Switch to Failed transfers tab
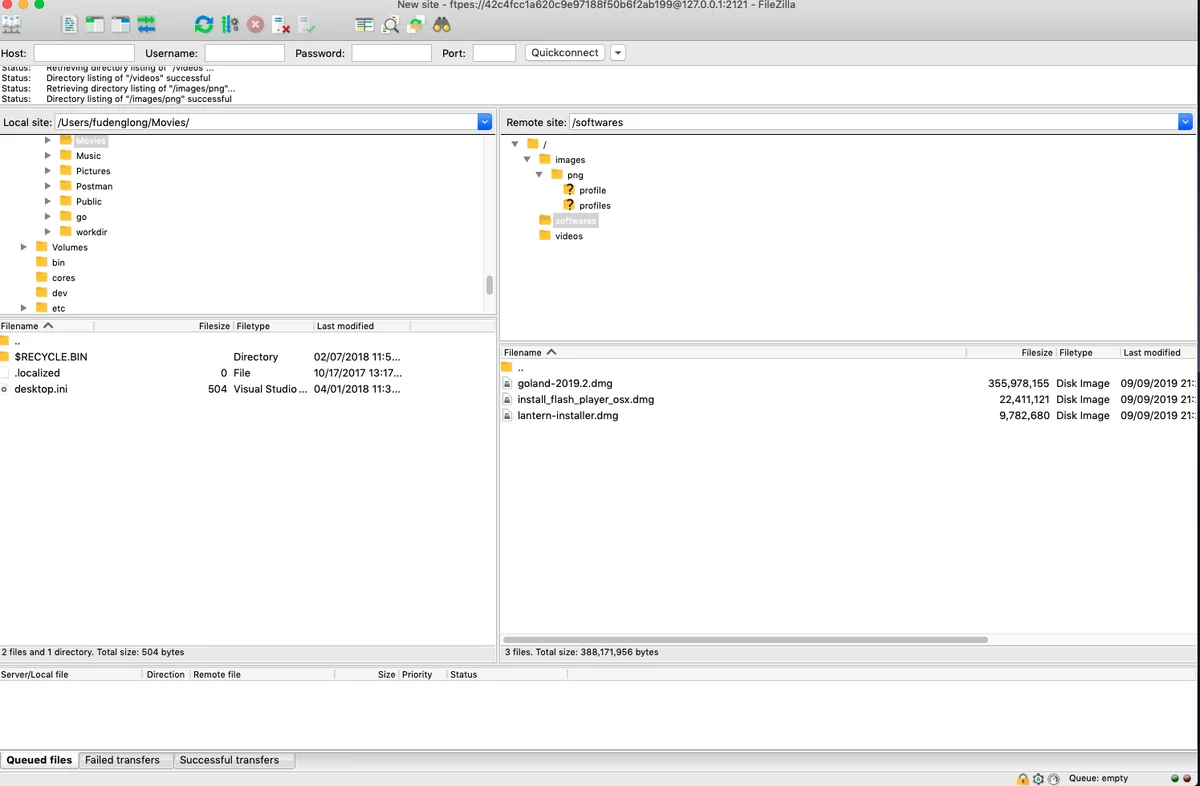The width and height of the screenshot is (1200, 786). [122, 760]
